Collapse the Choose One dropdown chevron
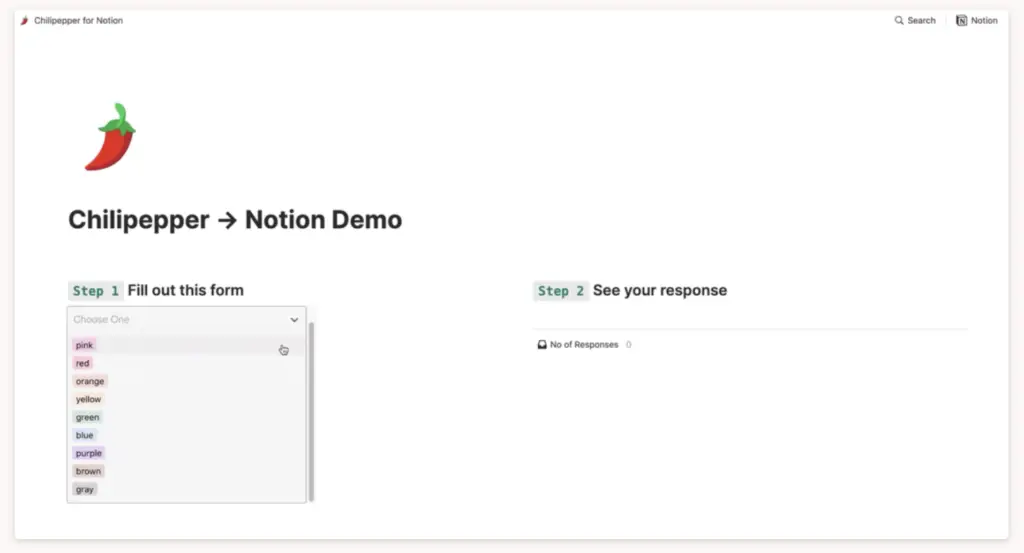1024x553 pixels. tap(295, 320)
